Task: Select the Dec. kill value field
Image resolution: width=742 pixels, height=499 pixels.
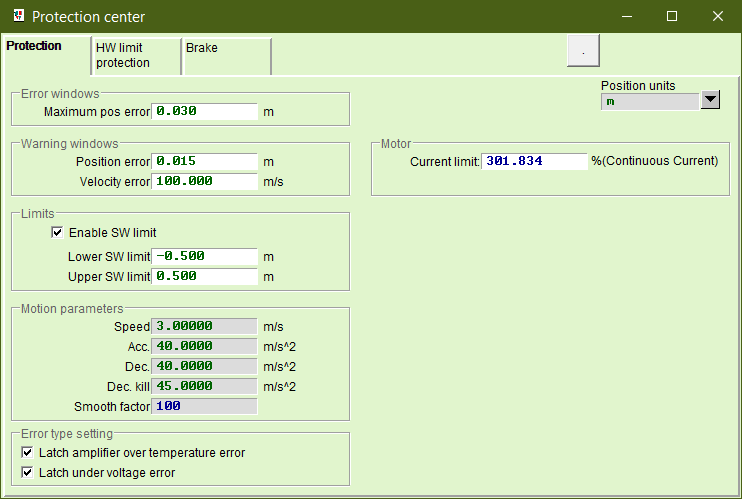Action: (x=204, y=387)
